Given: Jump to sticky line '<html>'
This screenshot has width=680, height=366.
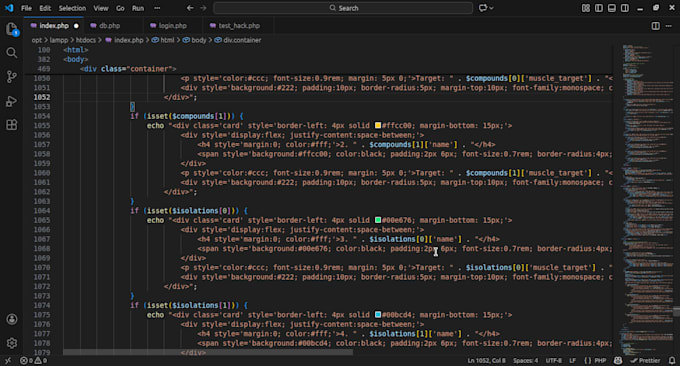Looking at the screenshot, I should click(x=75, y=50).
